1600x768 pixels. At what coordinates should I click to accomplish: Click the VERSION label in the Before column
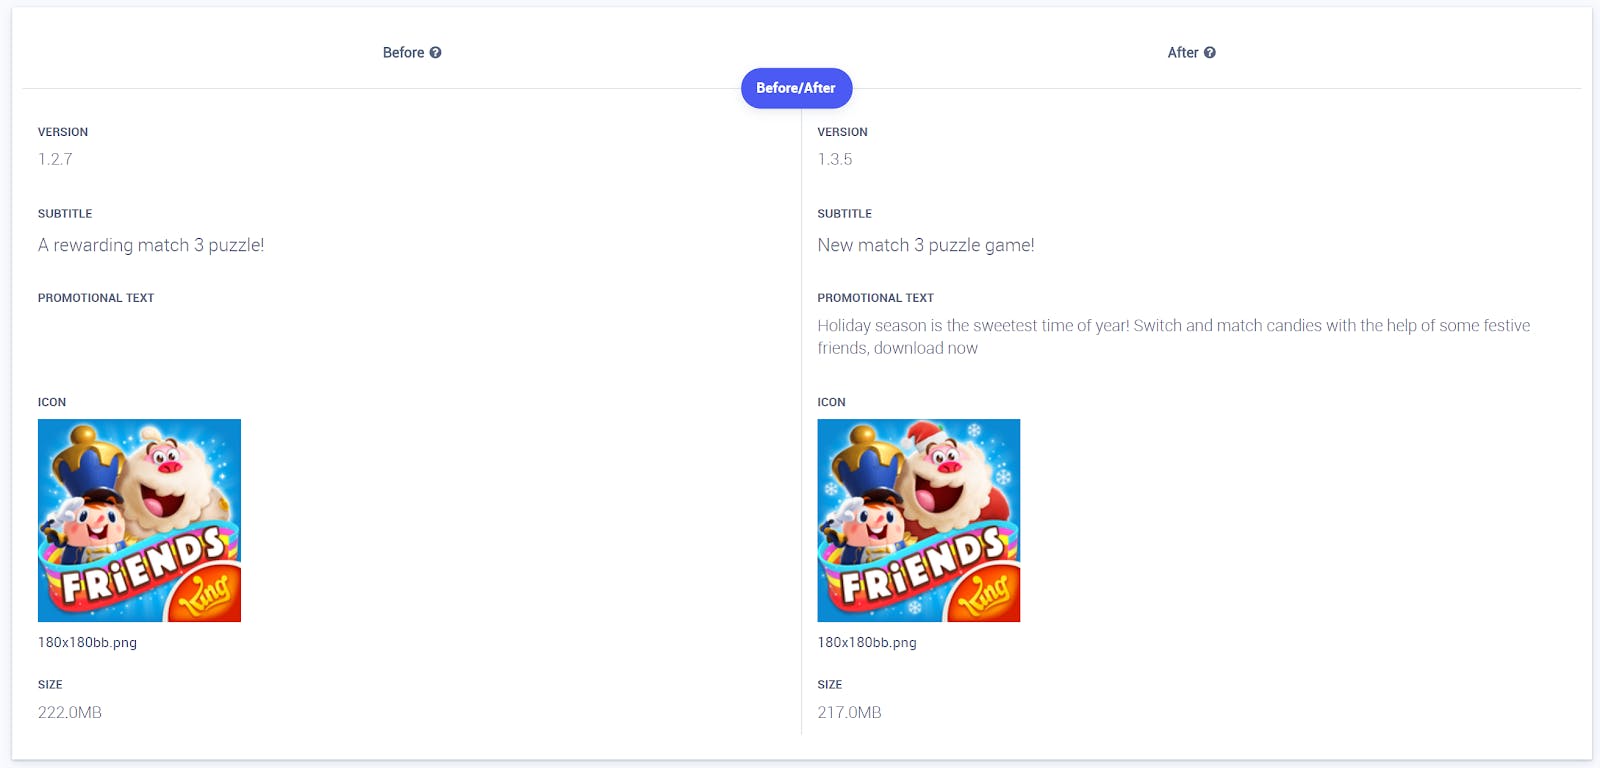pos(63,132)
